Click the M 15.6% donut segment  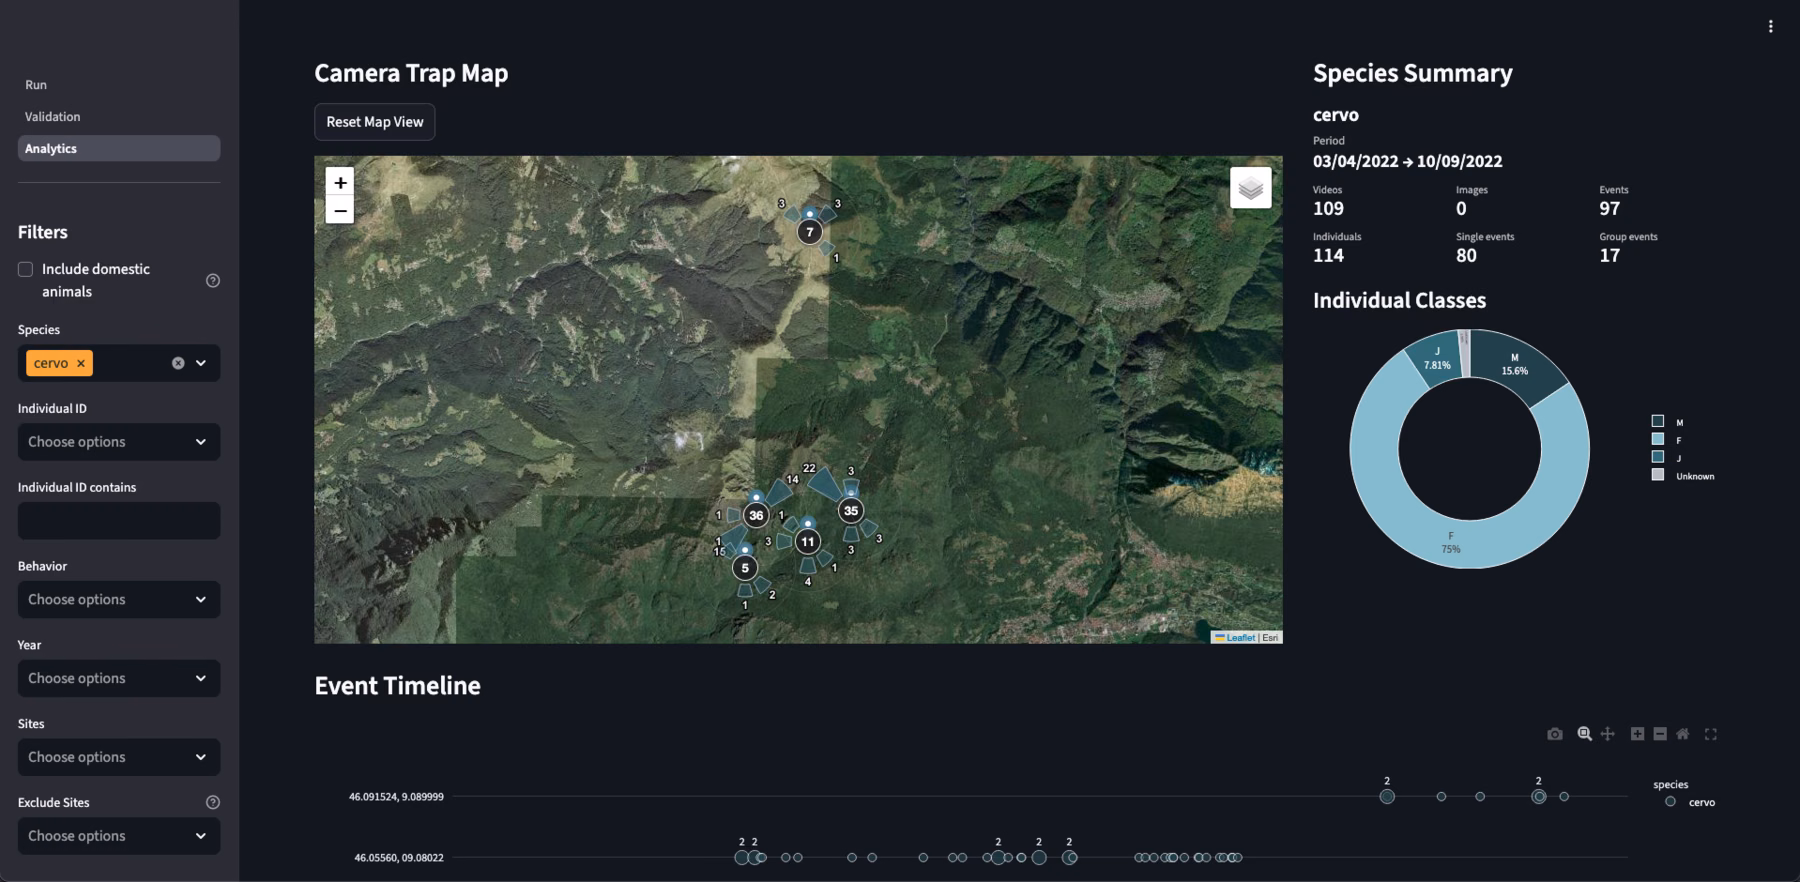(x=1515, y=365)
